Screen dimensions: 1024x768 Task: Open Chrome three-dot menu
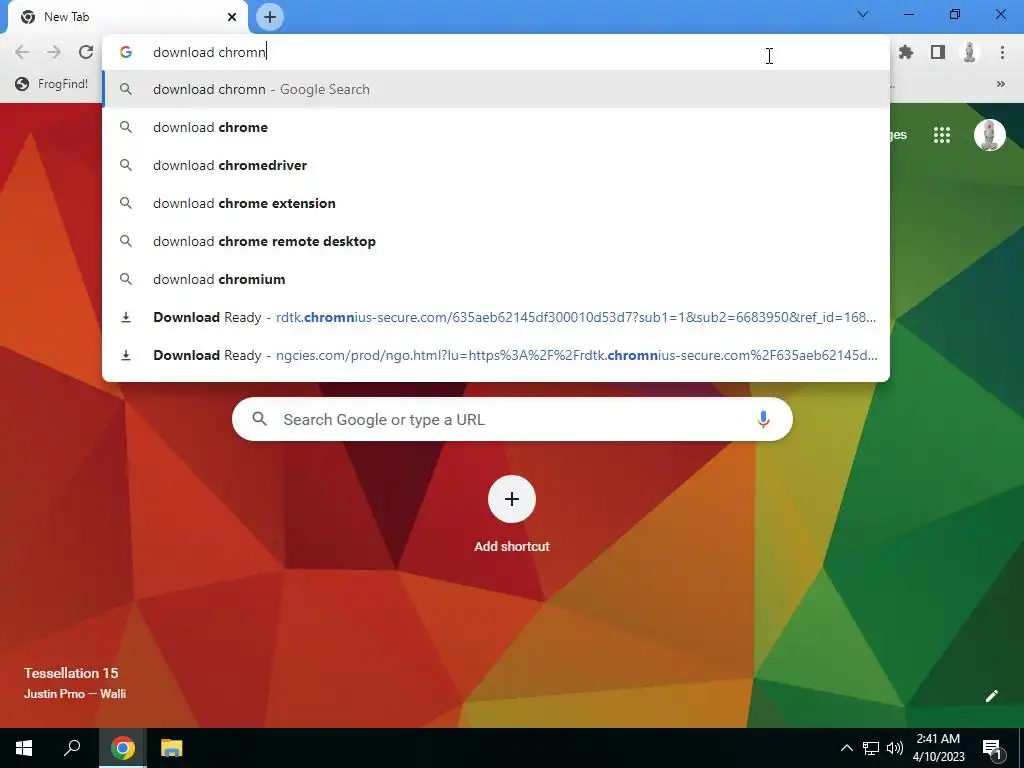pos(1002,52)
